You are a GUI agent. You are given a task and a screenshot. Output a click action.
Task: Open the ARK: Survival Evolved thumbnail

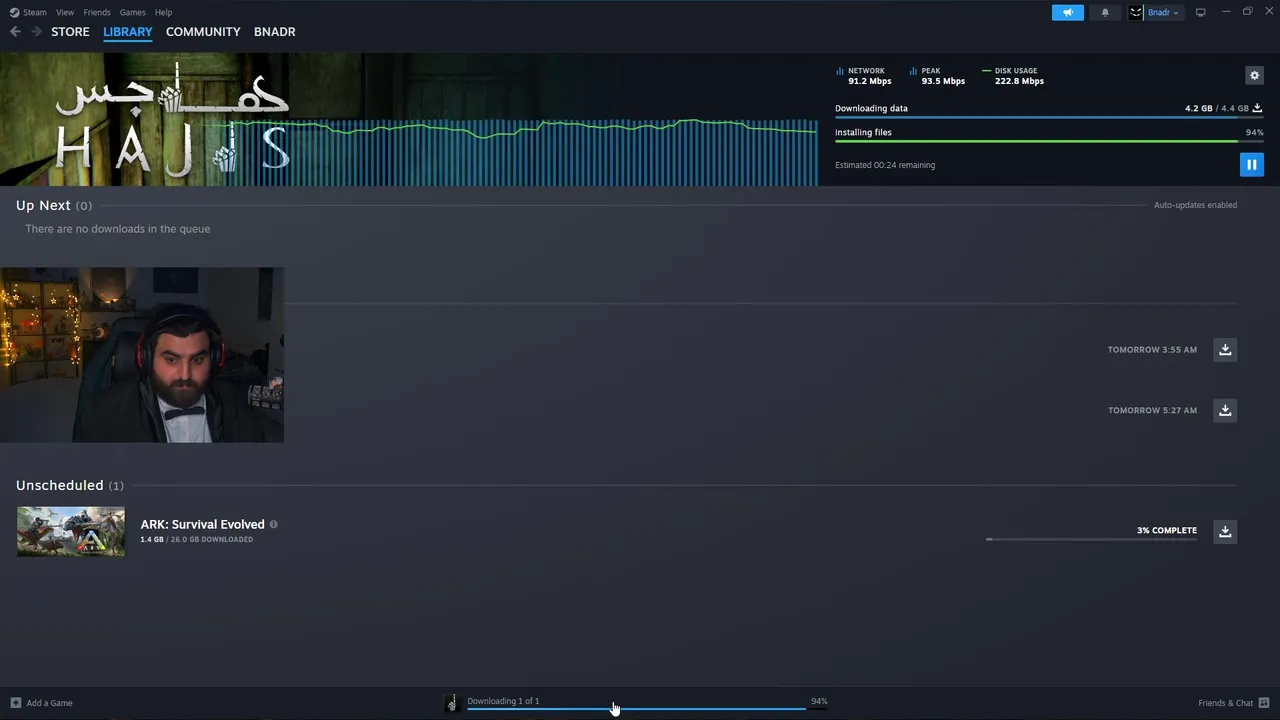(x=71, y=531)
